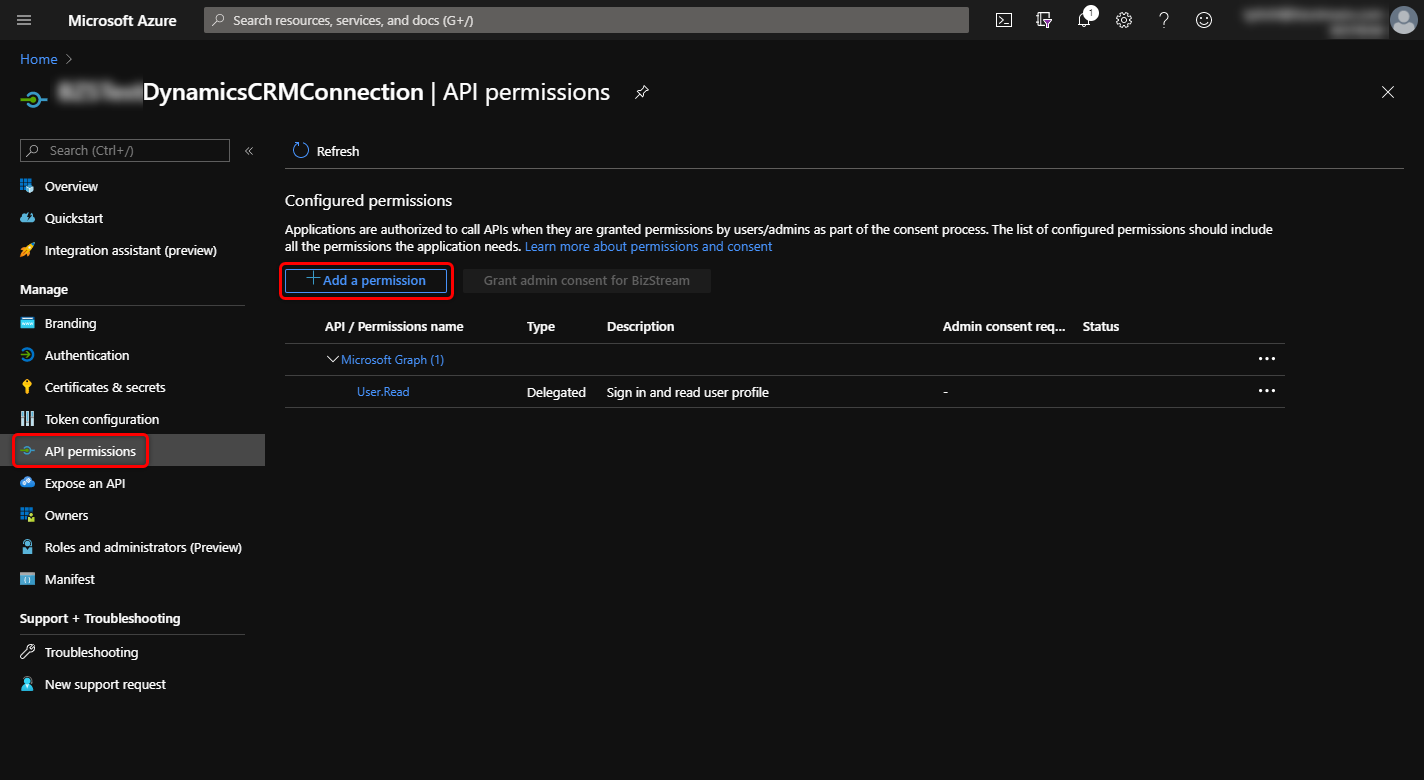Click the Microsoft Graph (1) link
Screen dimensions: 1424x780
392,359
